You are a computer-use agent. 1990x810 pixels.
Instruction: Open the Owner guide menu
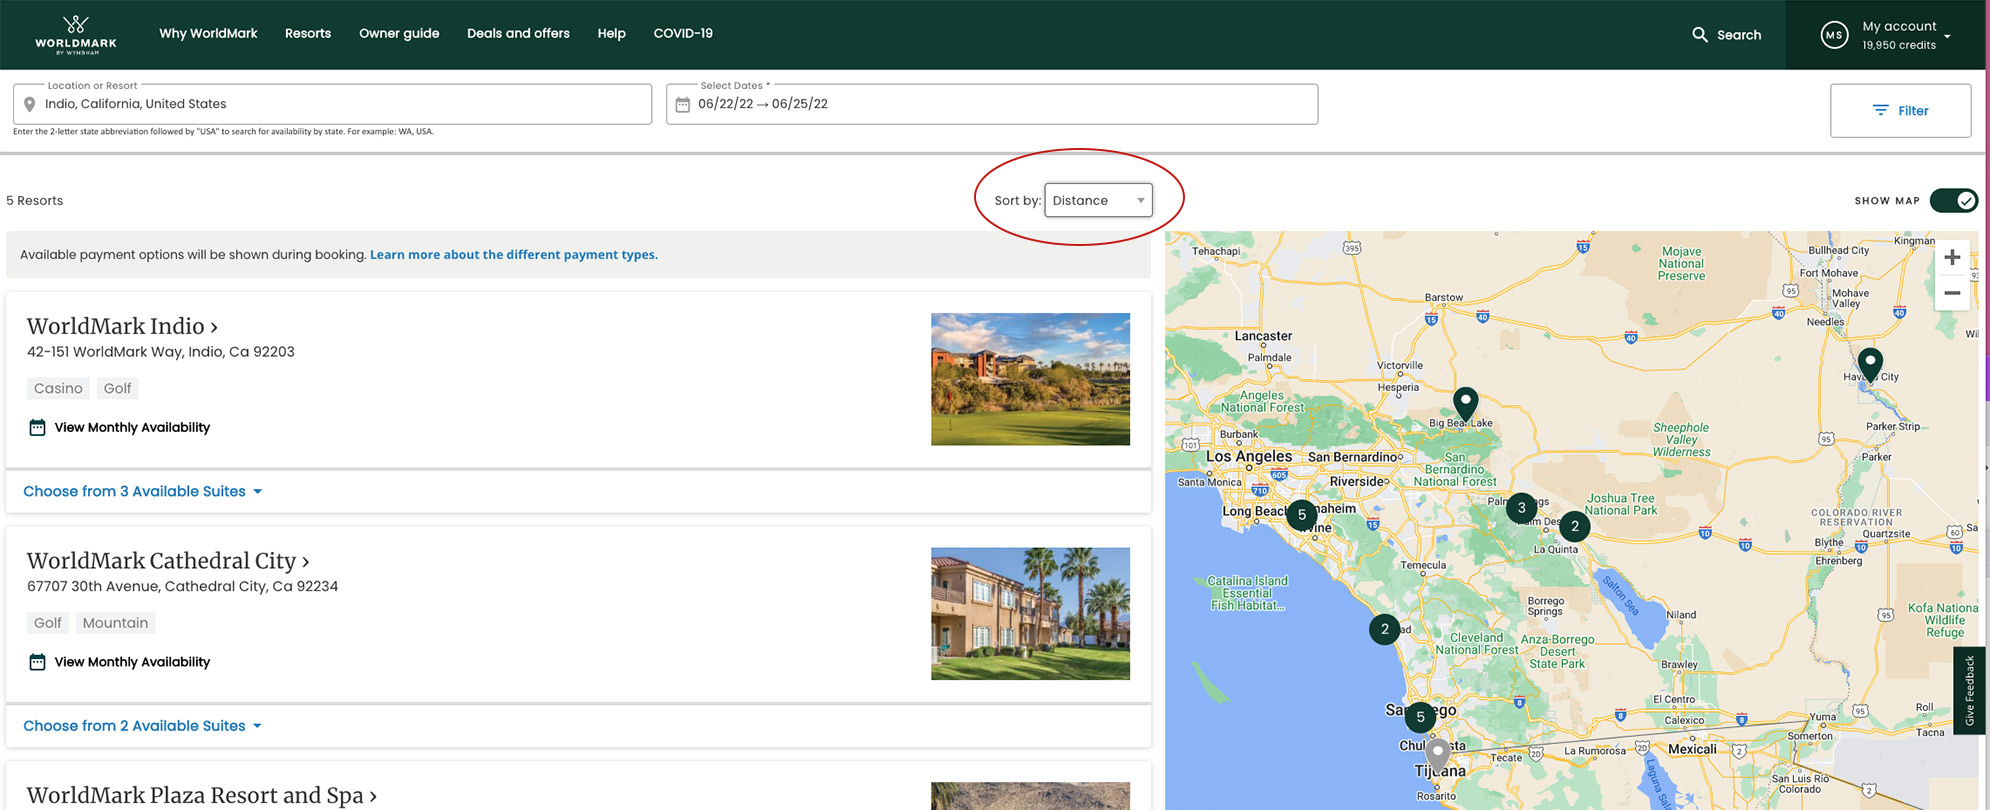(x=399, y=33)
